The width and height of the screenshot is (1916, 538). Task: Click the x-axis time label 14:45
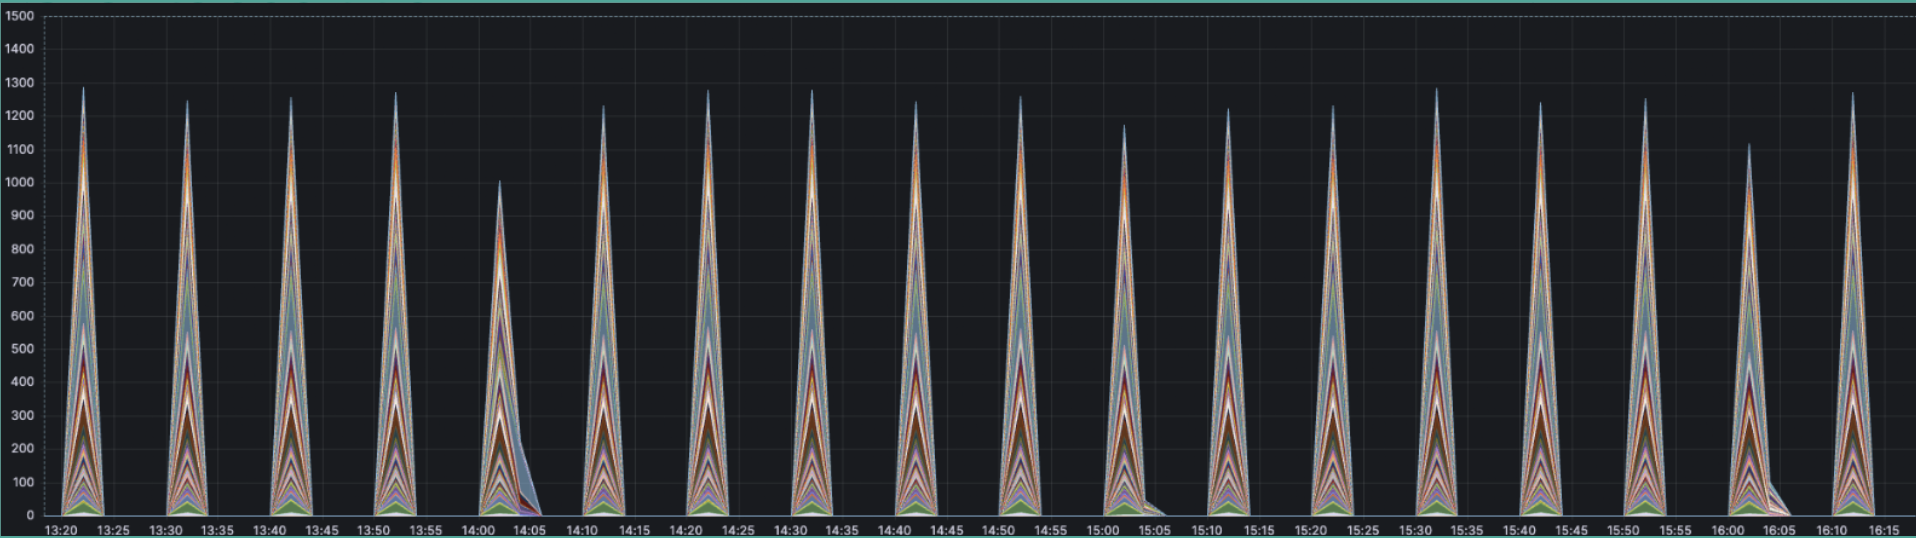point(946,530)
